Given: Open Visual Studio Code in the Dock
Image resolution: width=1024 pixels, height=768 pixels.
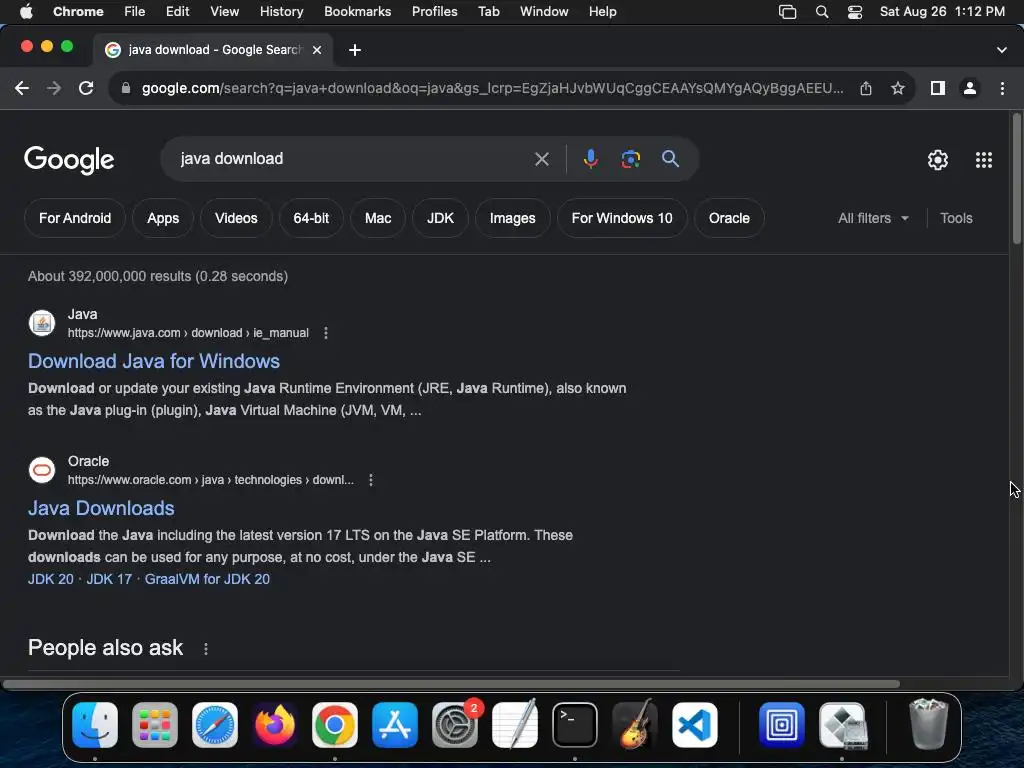Looking at the screenshot, I should (695, 725).
